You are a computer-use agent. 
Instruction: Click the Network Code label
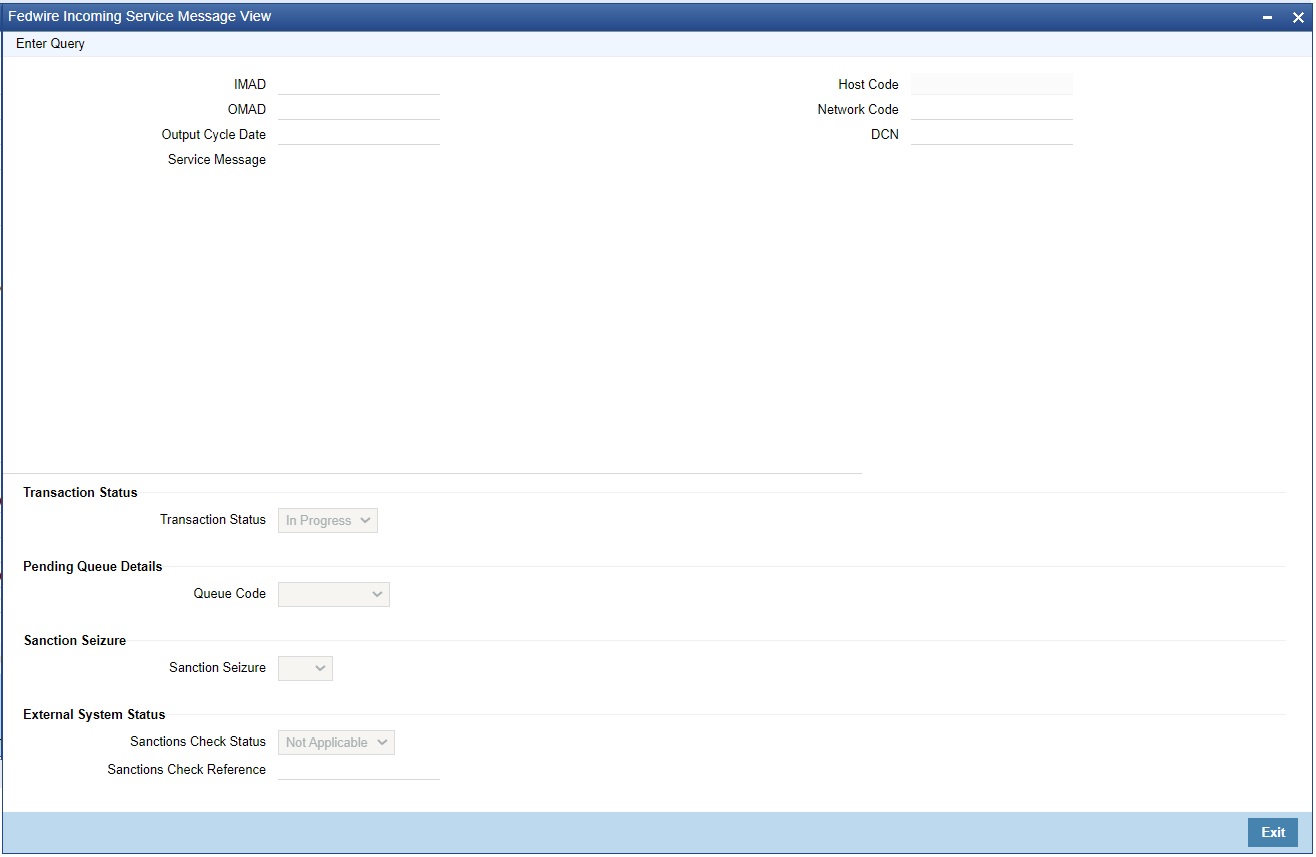click(x=858, y=110)
